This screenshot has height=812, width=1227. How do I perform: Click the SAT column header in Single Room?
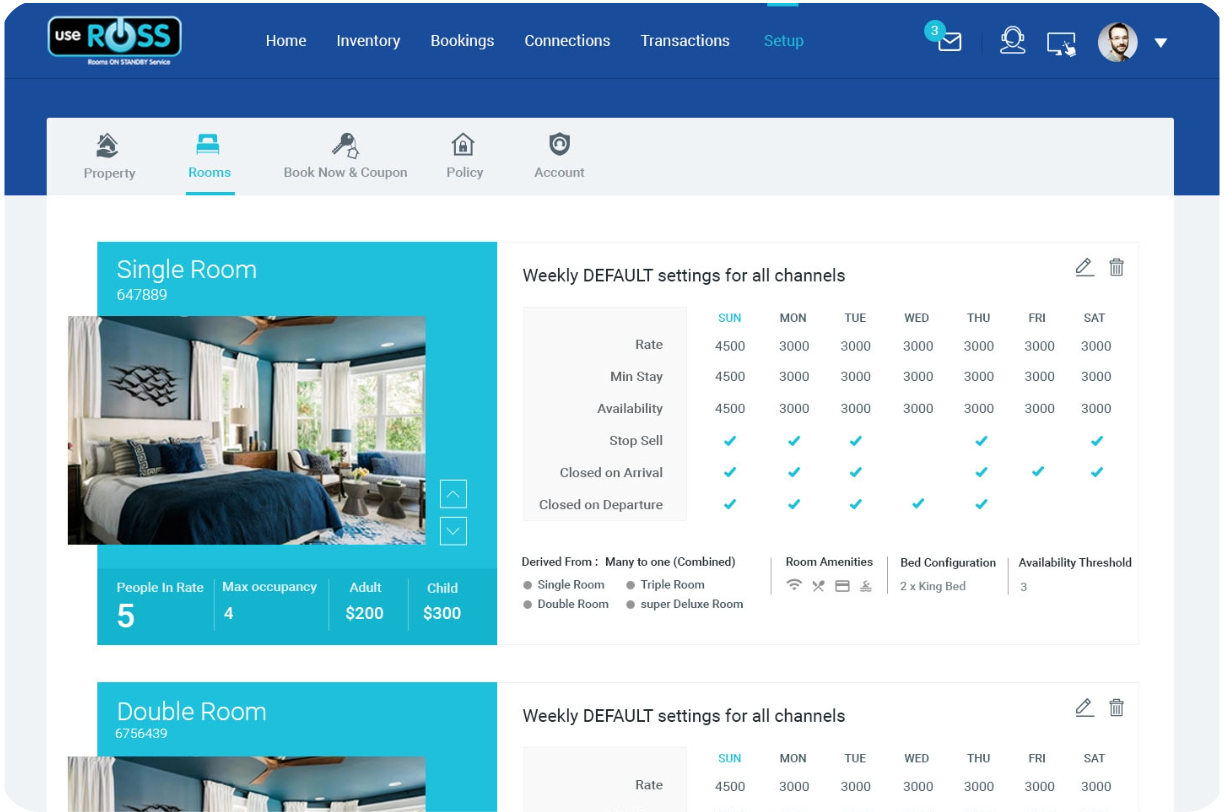(x=1095, y=318)
